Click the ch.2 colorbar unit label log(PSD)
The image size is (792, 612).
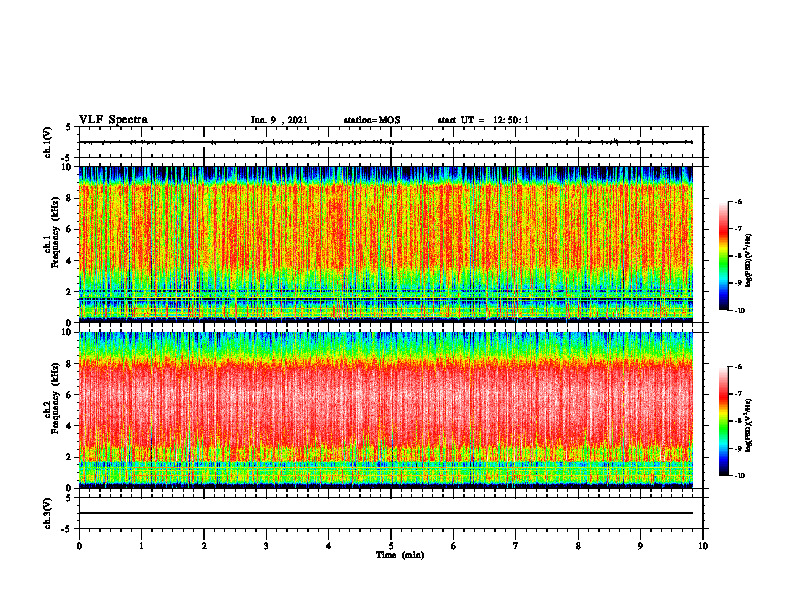click(749, 426)
